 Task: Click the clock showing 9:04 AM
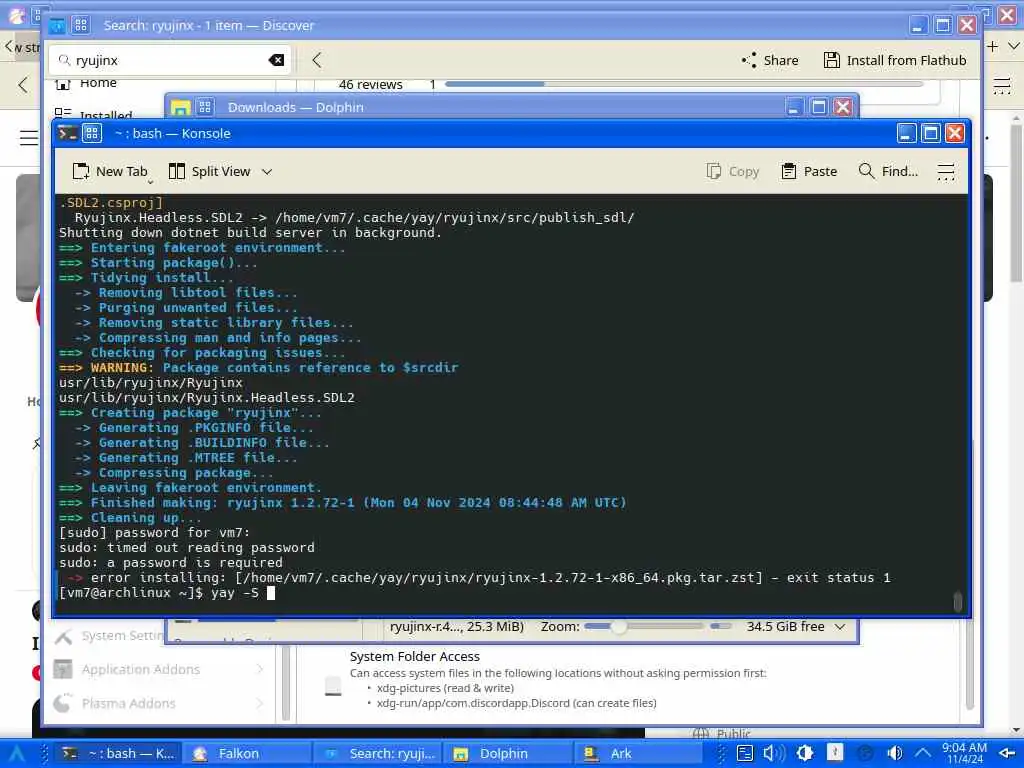click(964, 753)
